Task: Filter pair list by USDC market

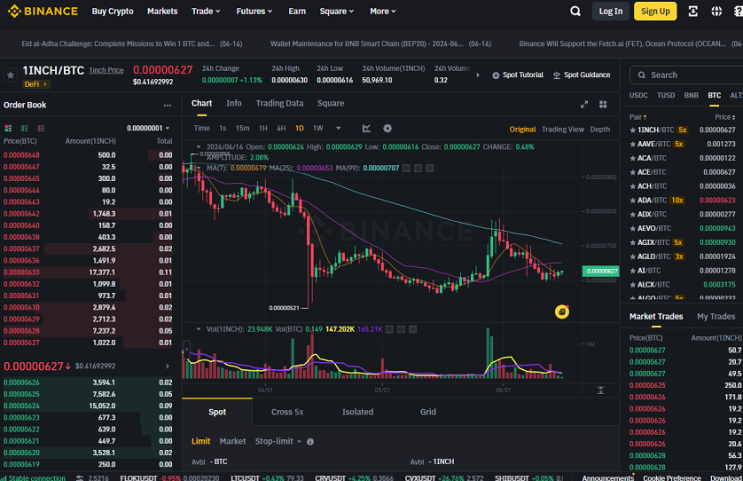Action: pos(638,96)
